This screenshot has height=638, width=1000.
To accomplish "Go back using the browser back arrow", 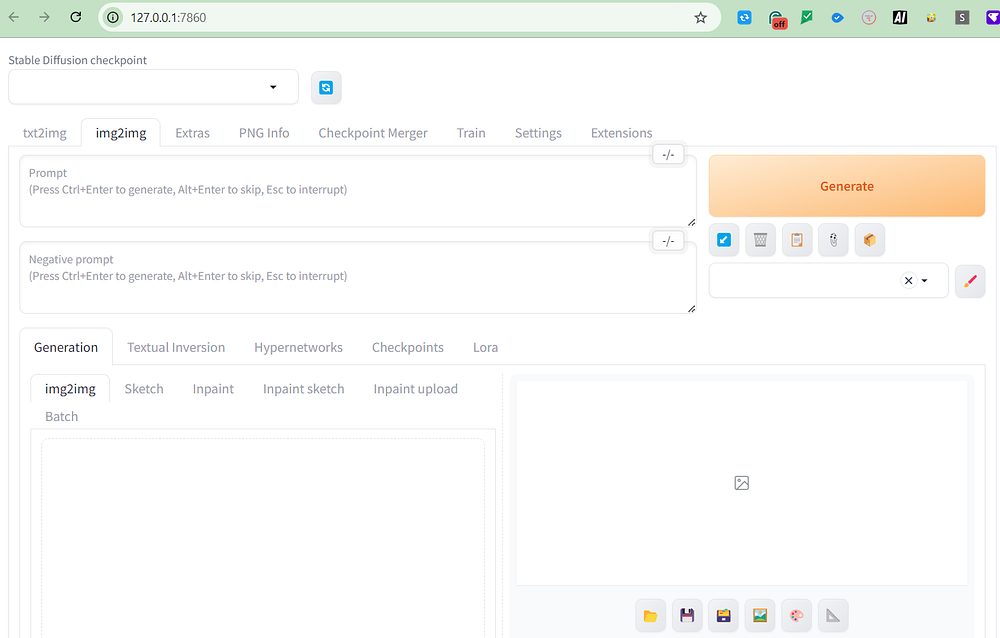I will click(x=14, y=17).
